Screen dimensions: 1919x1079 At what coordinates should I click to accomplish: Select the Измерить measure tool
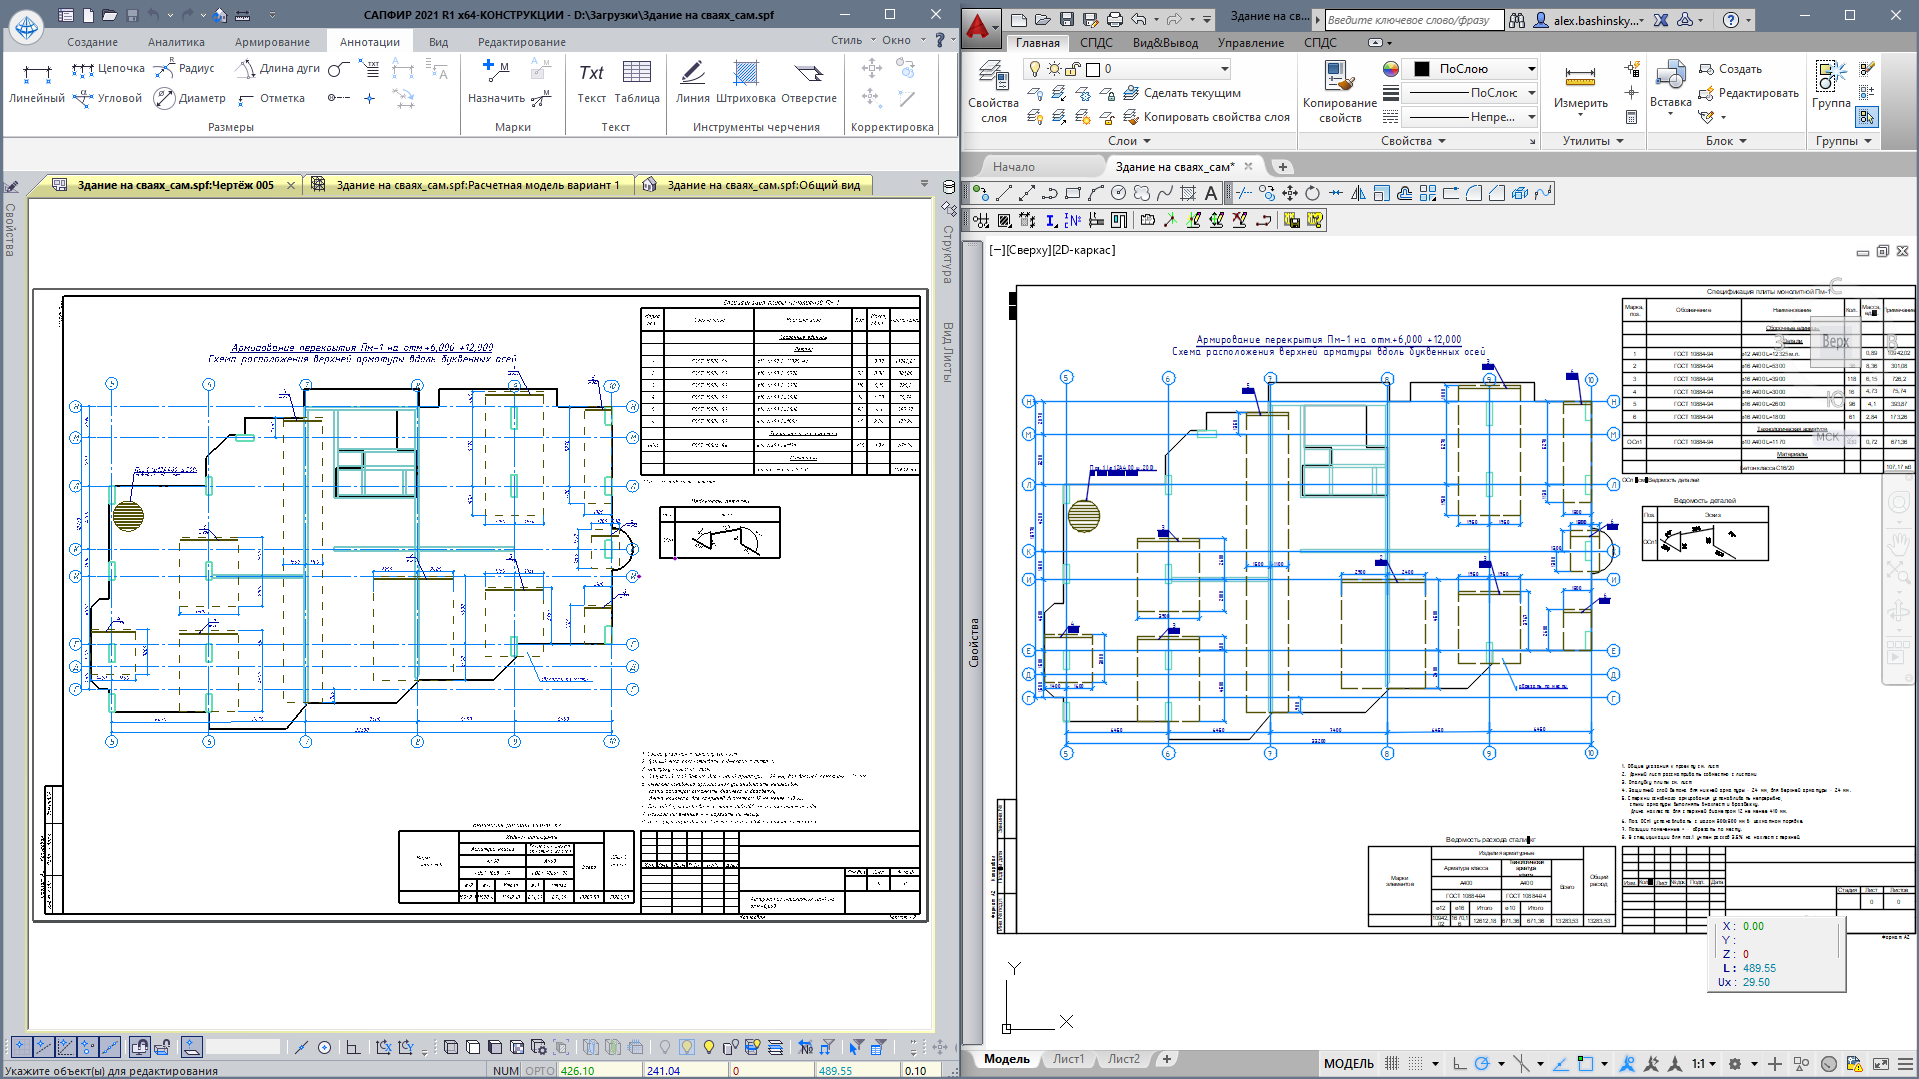pos(1580,87)
